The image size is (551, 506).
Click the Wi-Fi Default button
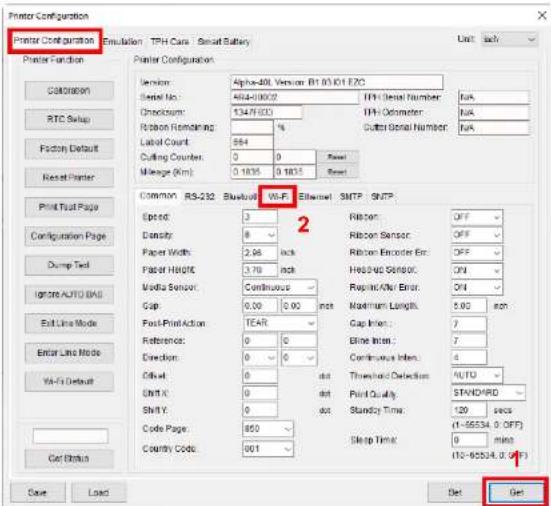click(x=69, y=381)
